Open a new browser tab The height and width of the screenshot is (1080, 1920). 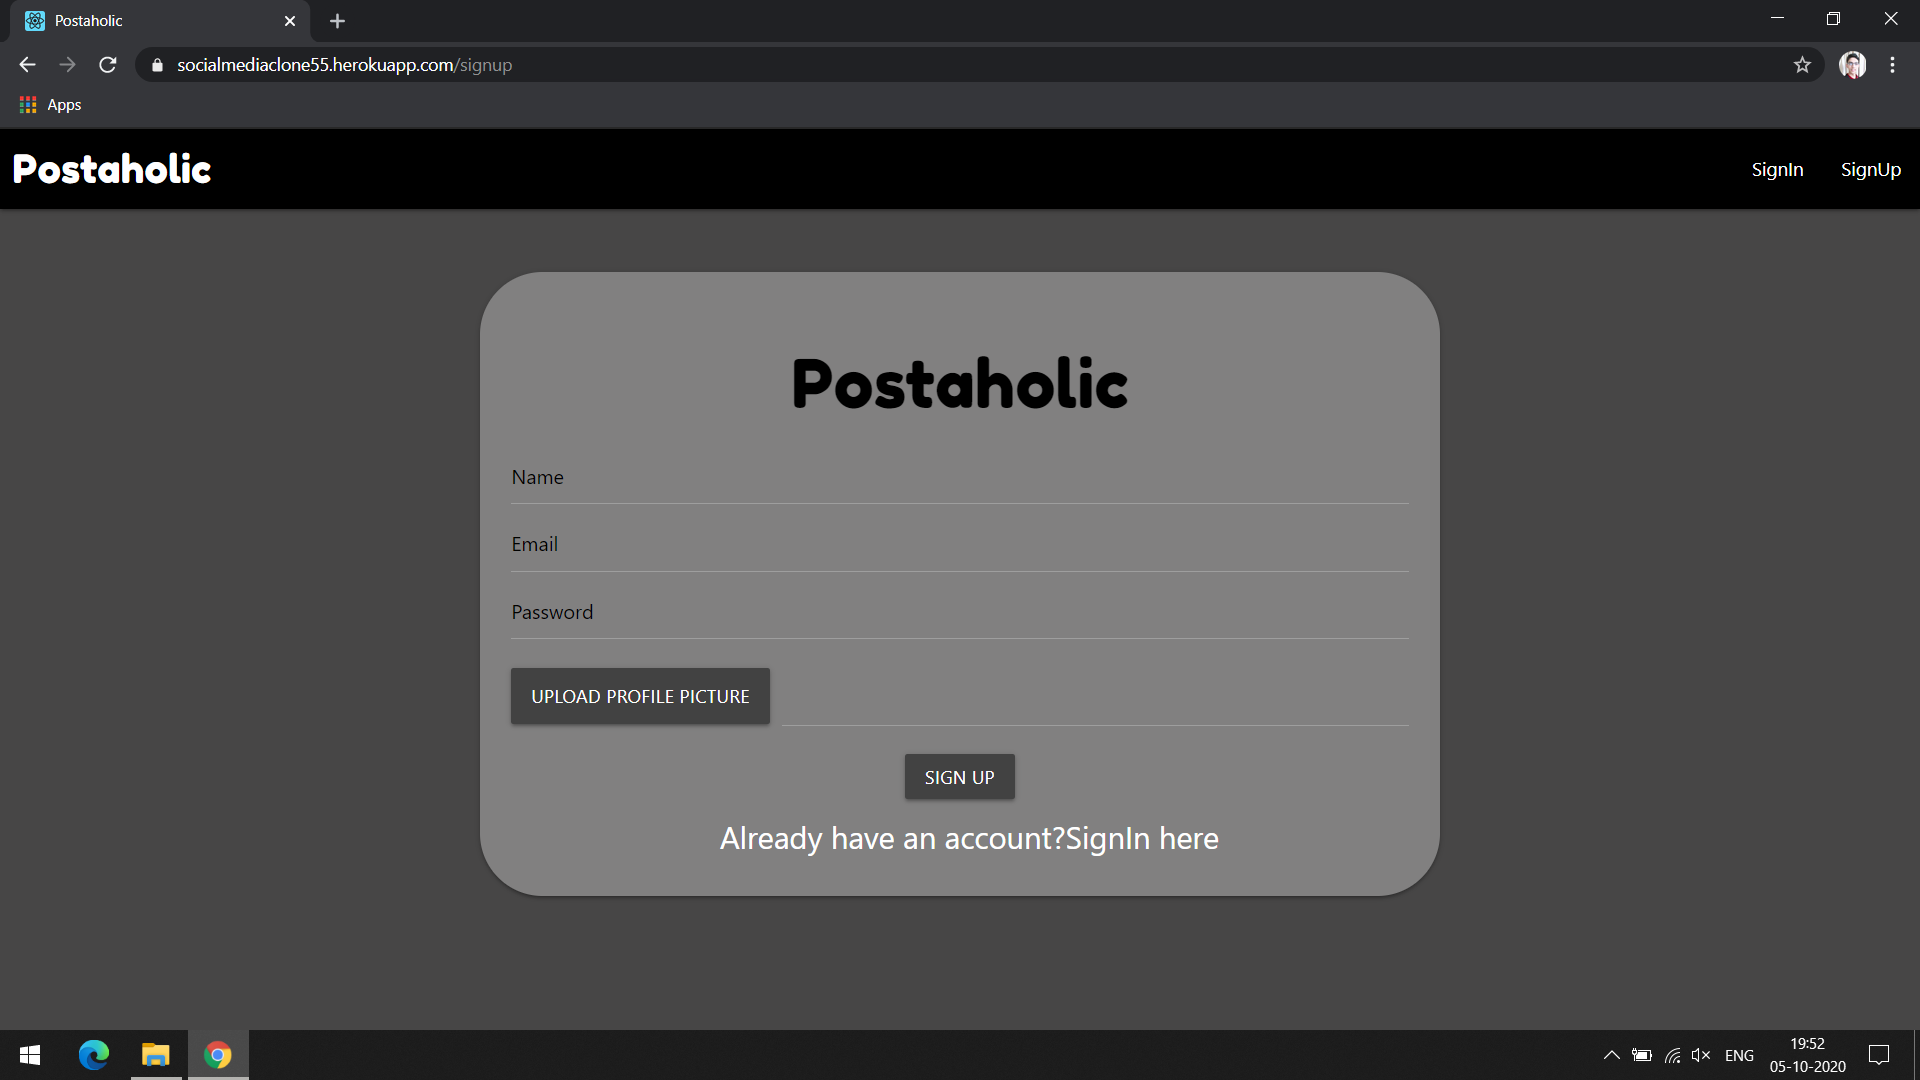[x=337, y=21]
